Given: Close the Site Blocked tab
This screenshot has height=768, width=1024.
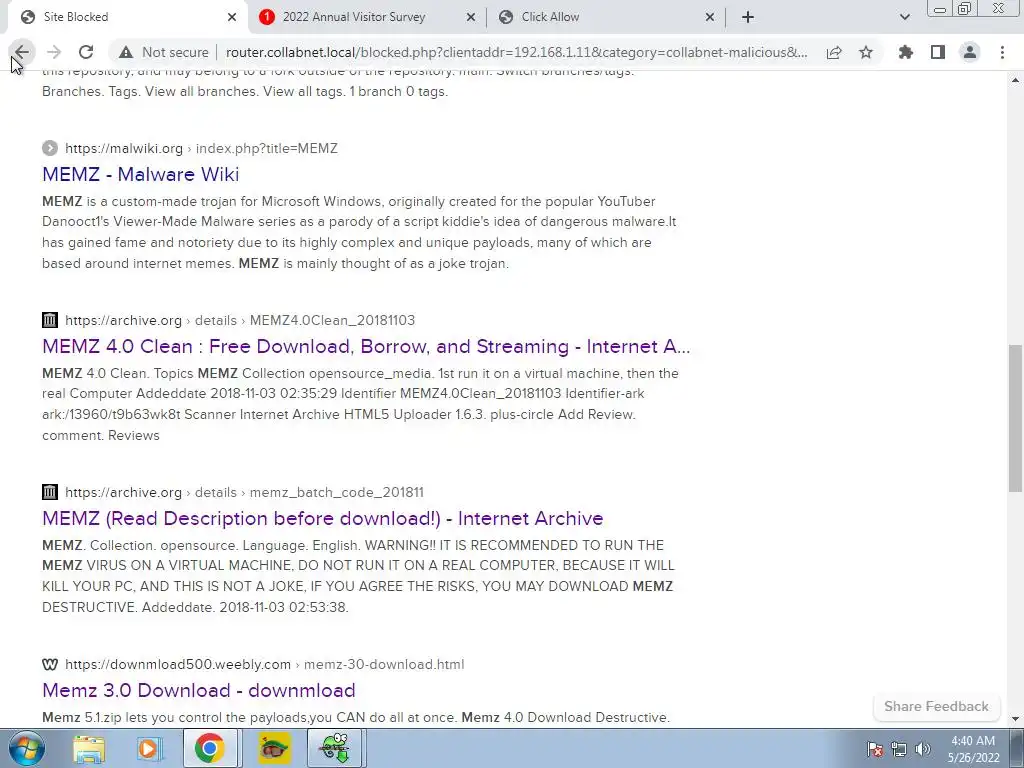Looking at the screenshot, I should pyautogui.click(x=232, y=17).
